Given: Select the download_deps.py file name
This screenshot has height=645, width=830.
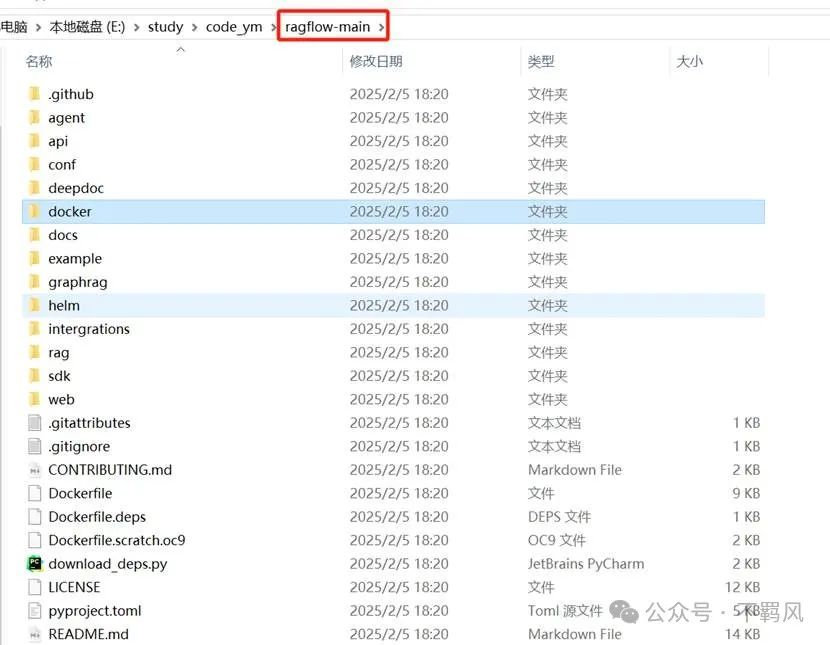Looking at the screenshot, I should coord(107,564).
